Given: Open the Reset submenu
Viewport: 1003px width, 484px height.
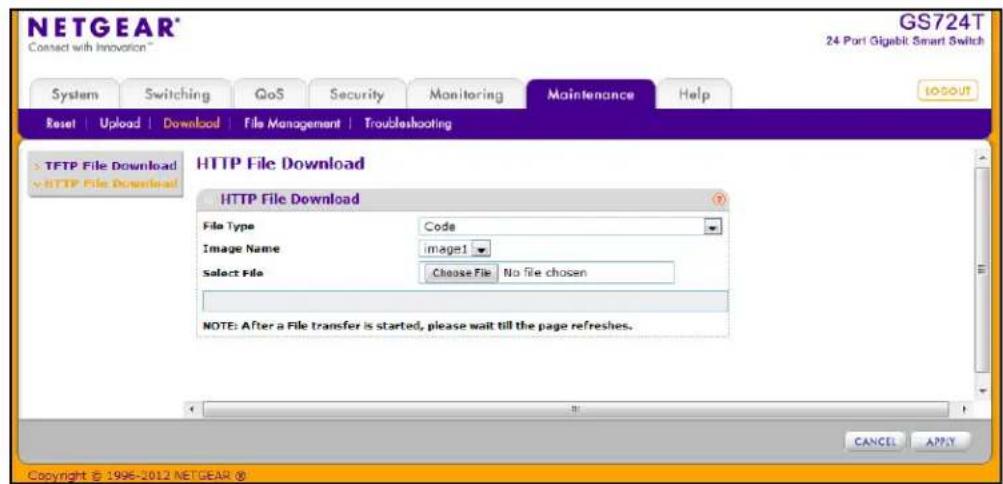Looking at the screenshot, I should [61, 124].
